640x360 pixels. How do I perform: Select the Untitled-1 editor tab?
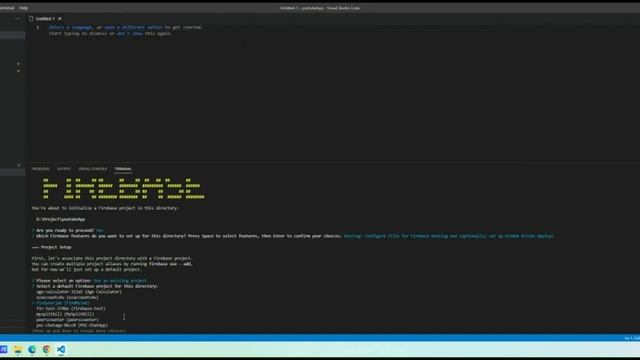point(45,19)
